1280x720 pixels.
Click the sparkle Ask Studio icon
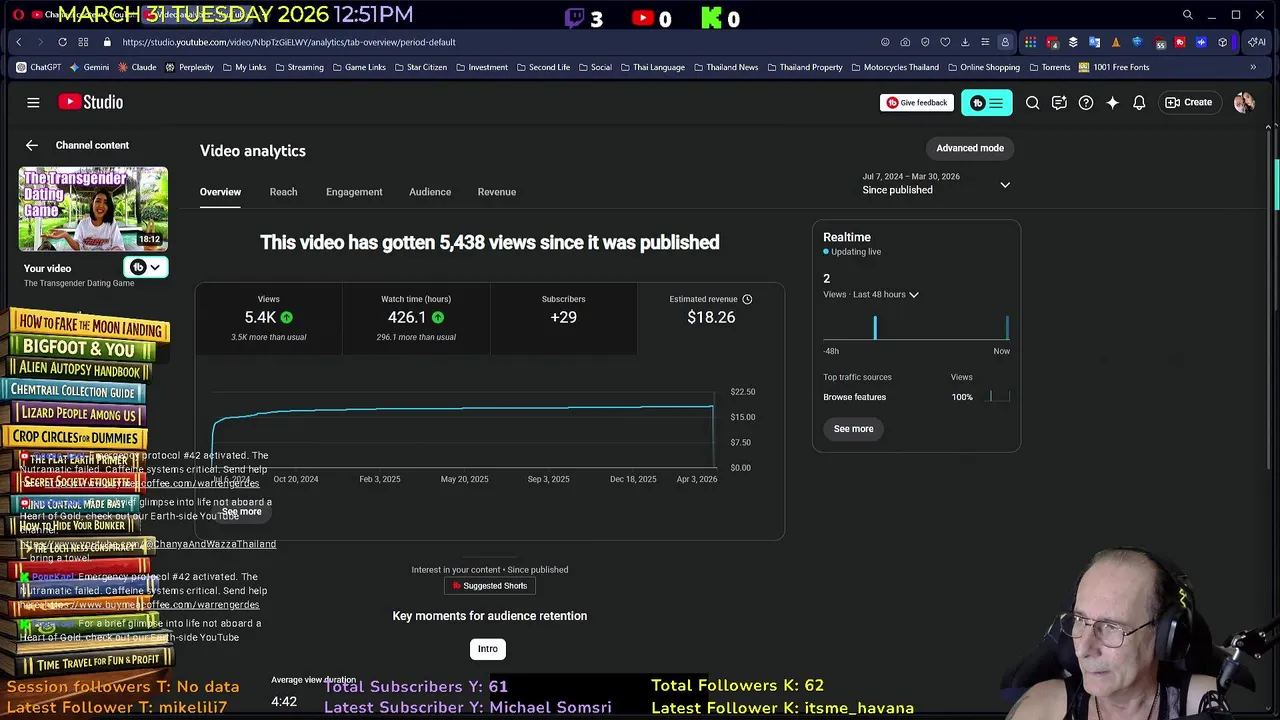point(1112,102)
